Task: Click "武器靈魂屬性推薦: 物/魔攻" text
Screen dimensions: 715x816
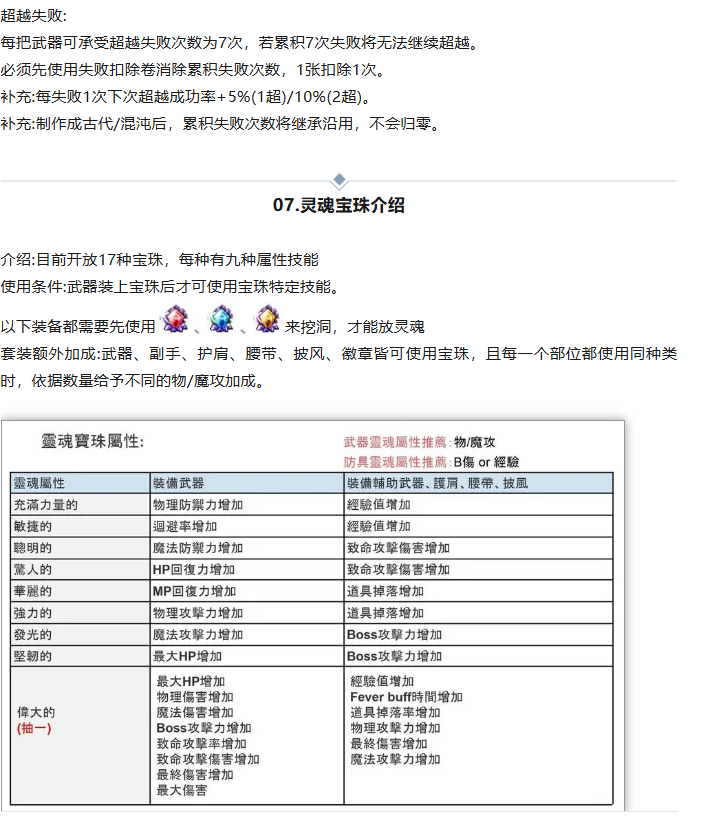Action: point(419,442)
